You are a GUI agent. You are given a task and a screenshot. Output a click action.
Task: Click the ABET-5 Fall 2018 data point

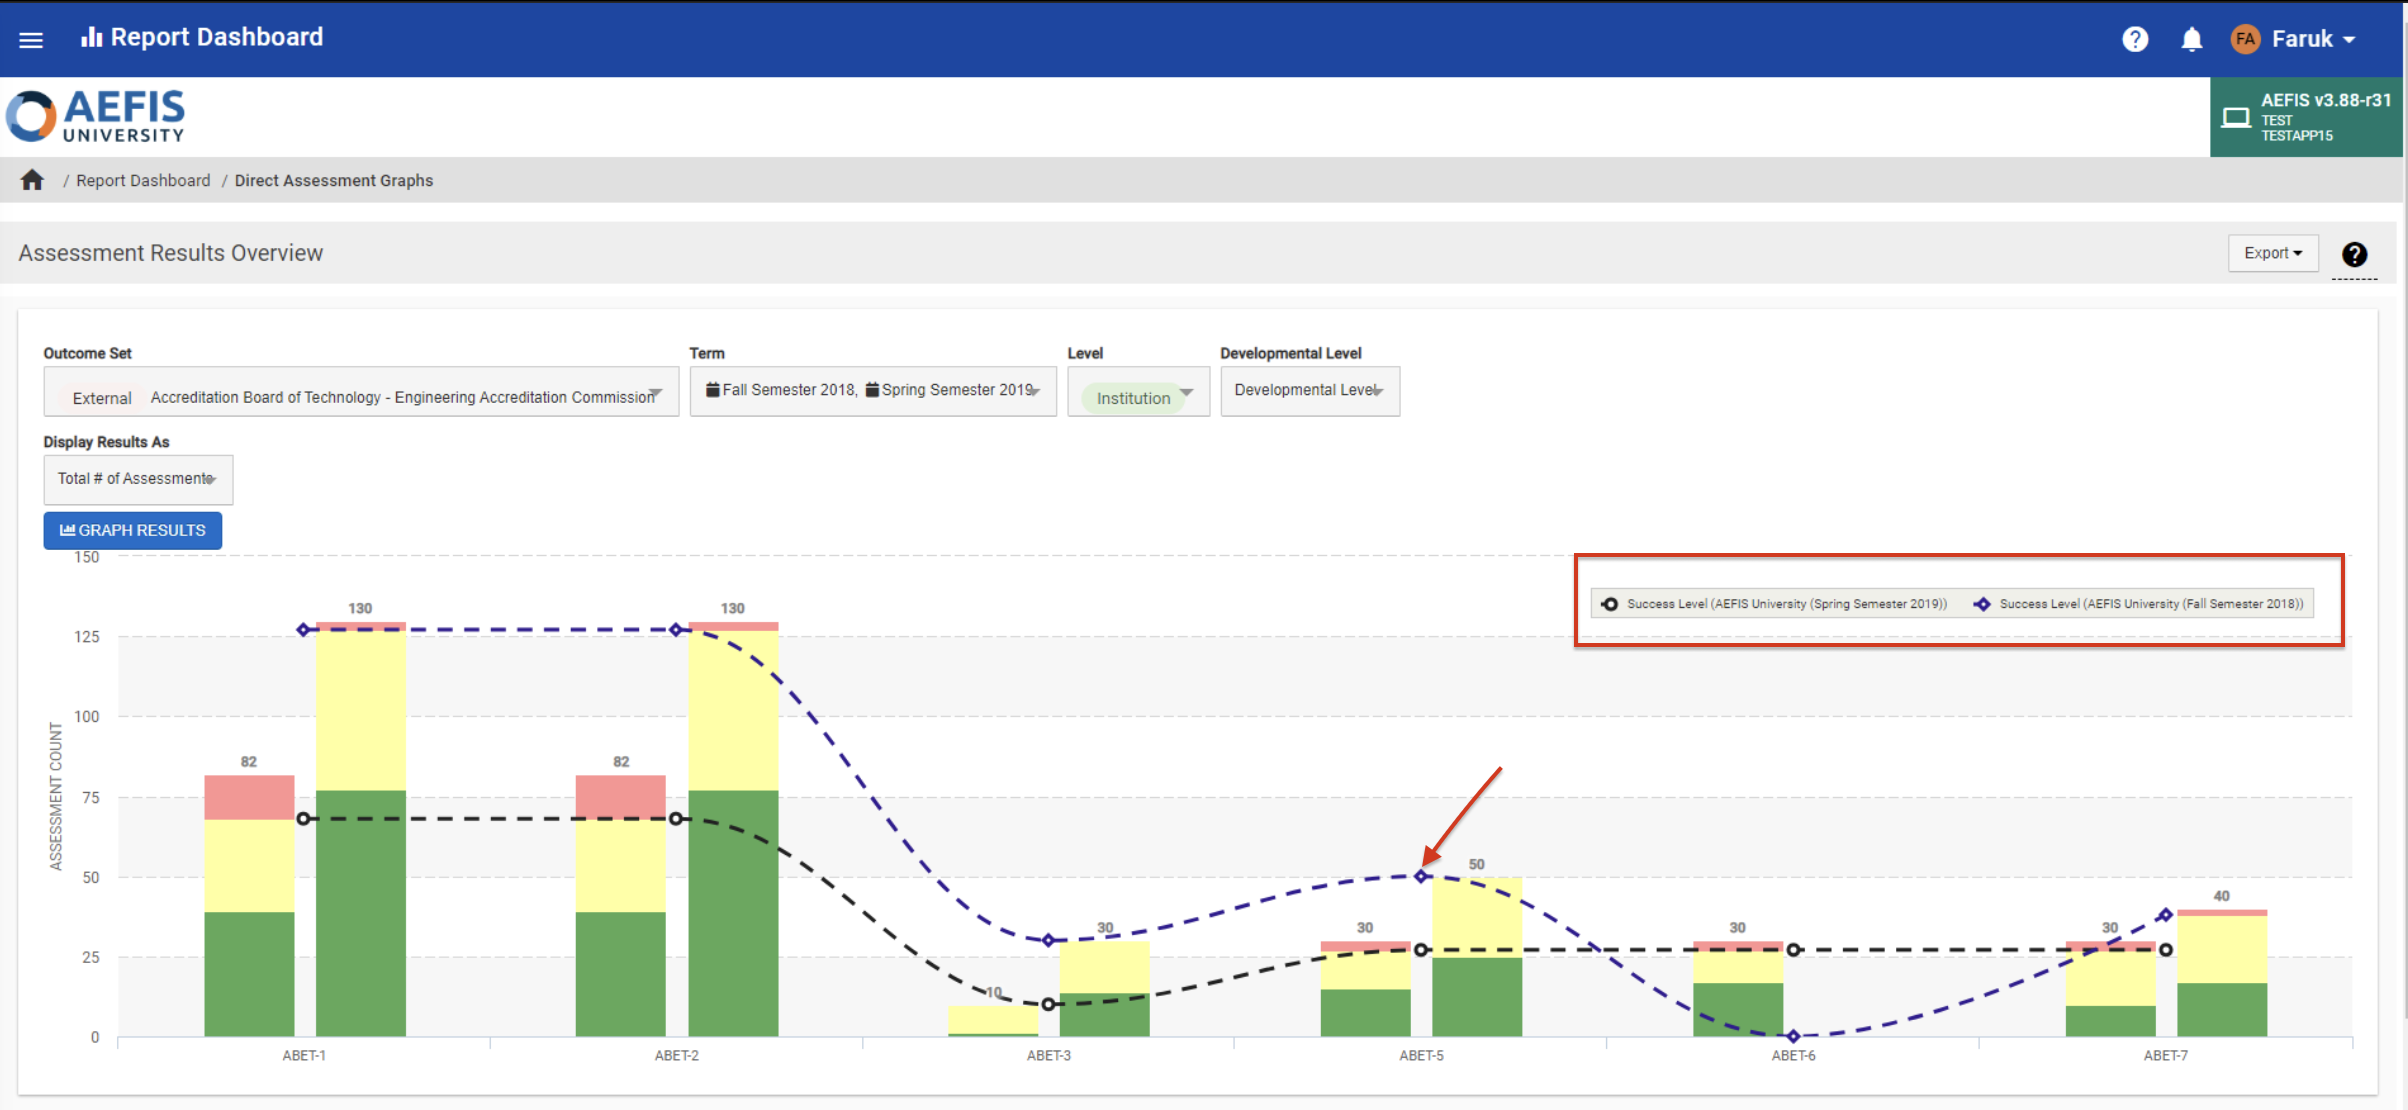(x=1420, y=876)
